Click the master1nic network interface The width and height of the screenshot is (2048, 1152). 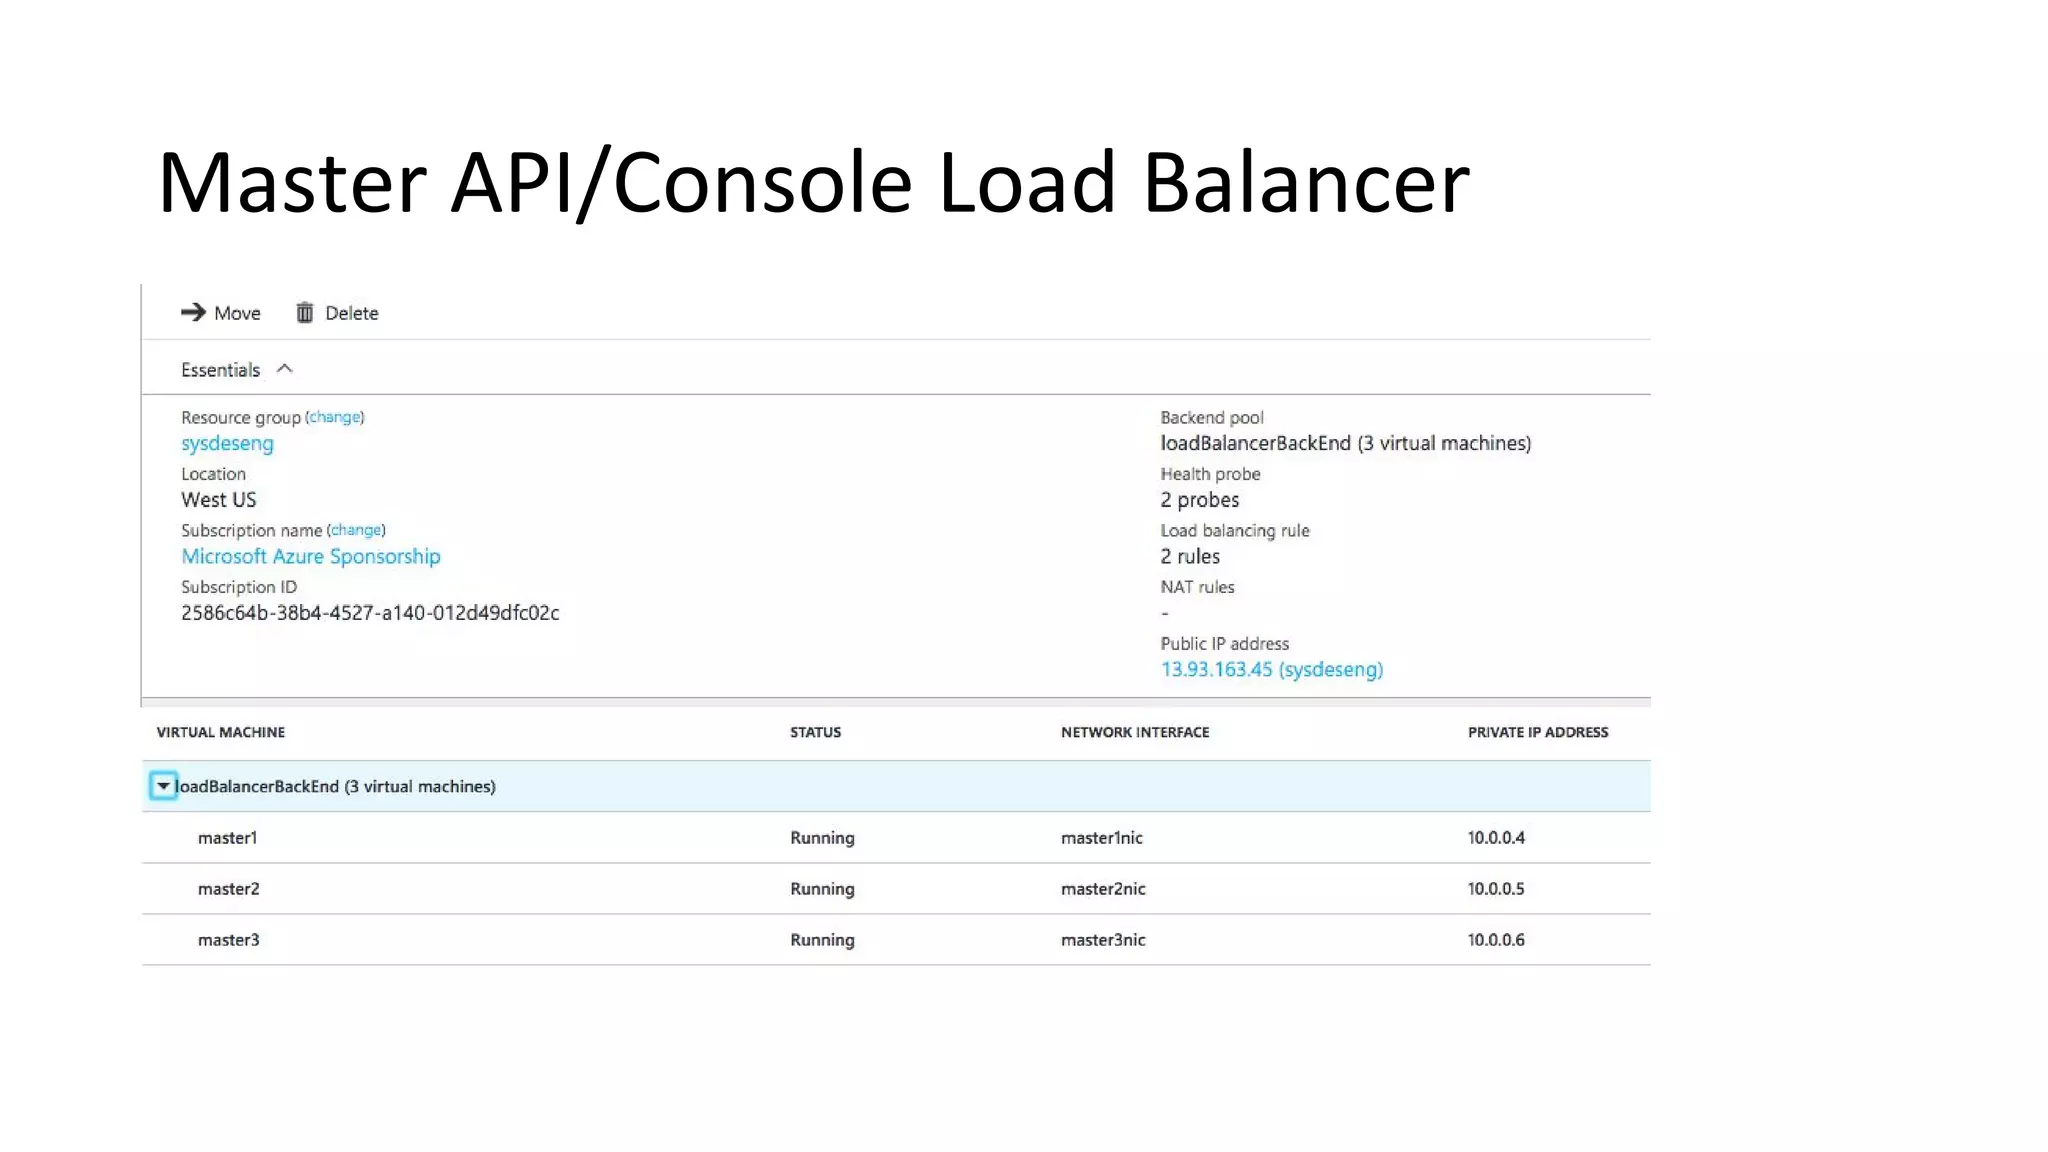(1102, 838)
